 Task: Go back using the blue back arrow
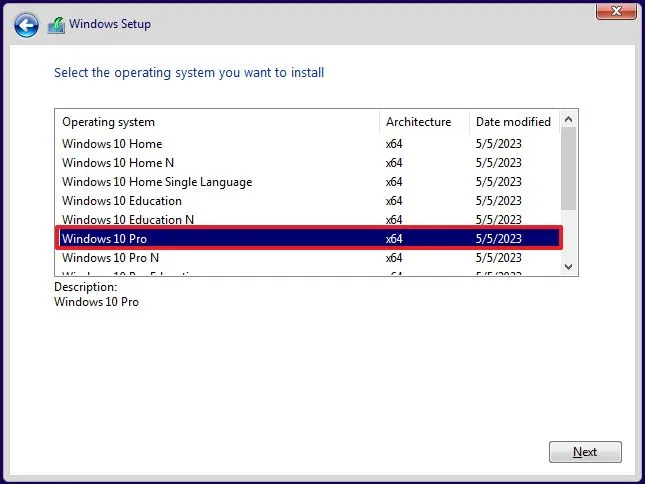(x=26, y=25)
